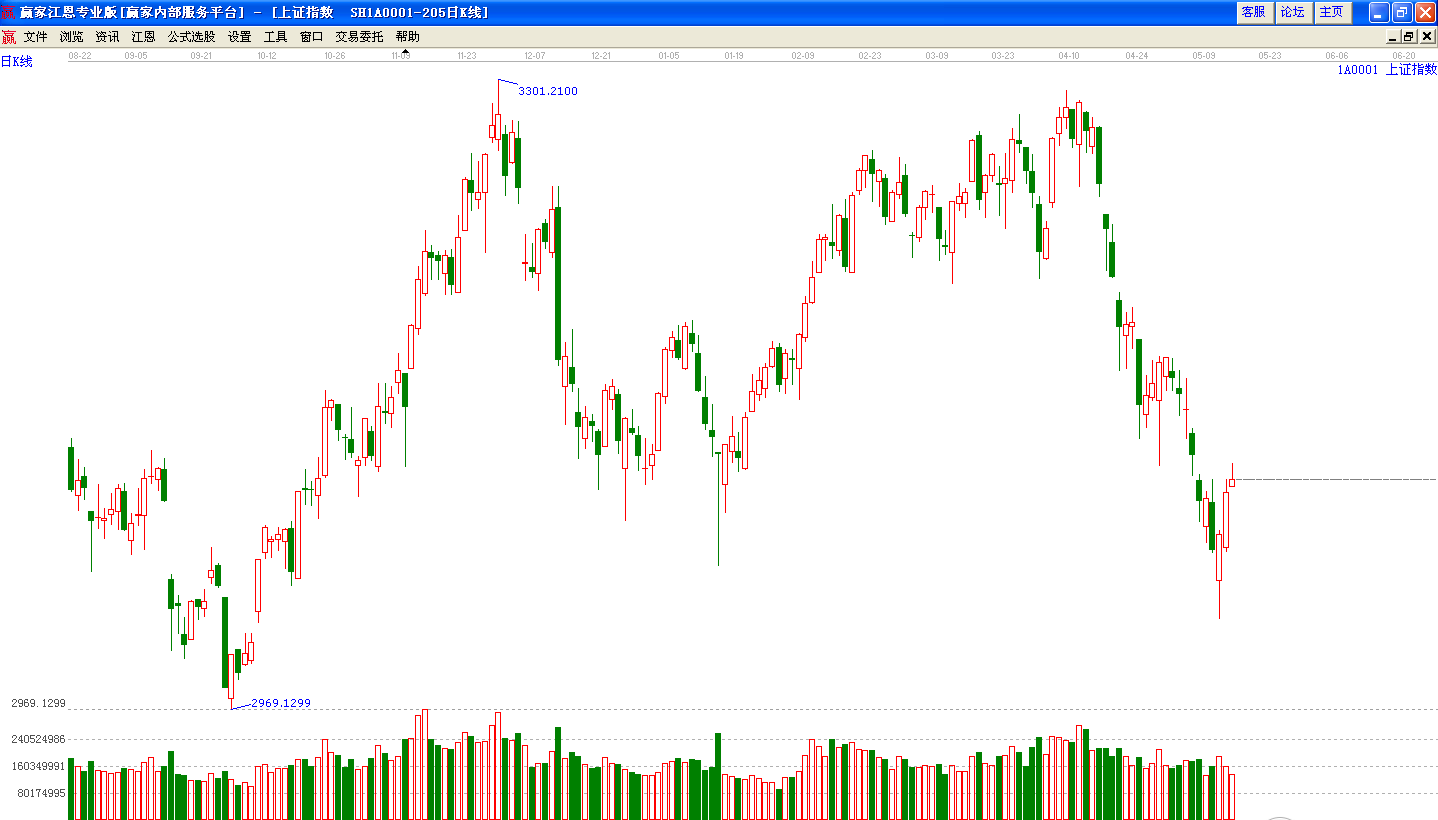Image resolution: width=1438 pixels, height=820 pixels.
Task: Open the 工具 menu
Action: coord(276,37)
